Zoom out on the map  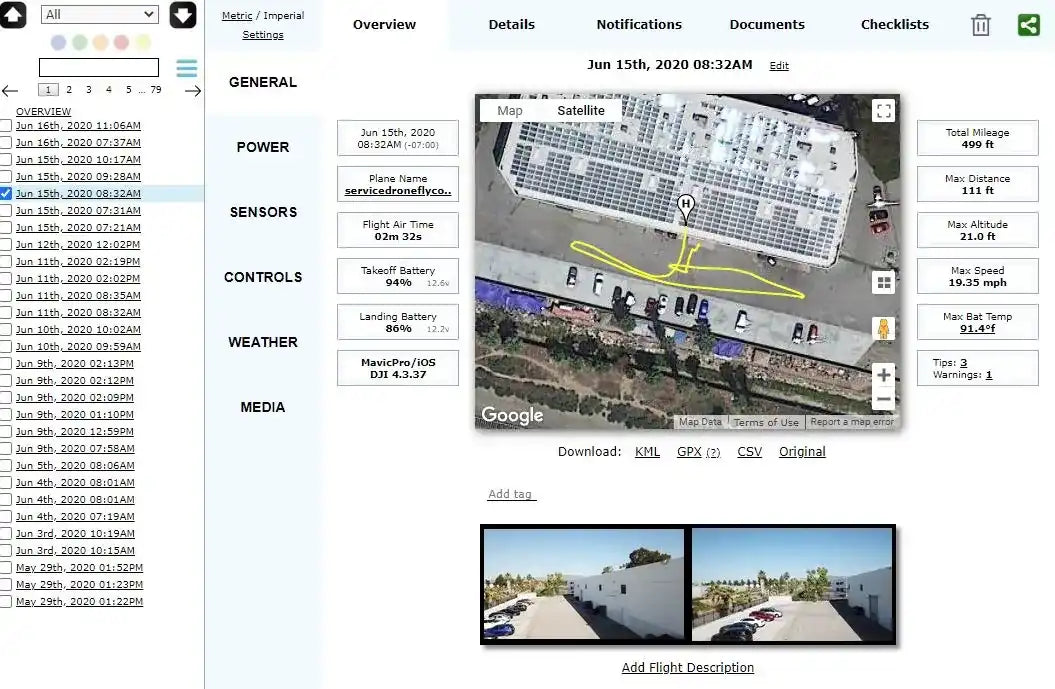click(883, 399)
